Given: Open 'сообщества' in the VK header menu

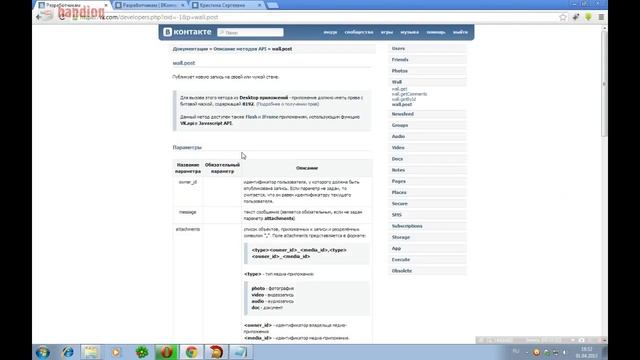Looking at the screenshot, I should pos(359,32).
